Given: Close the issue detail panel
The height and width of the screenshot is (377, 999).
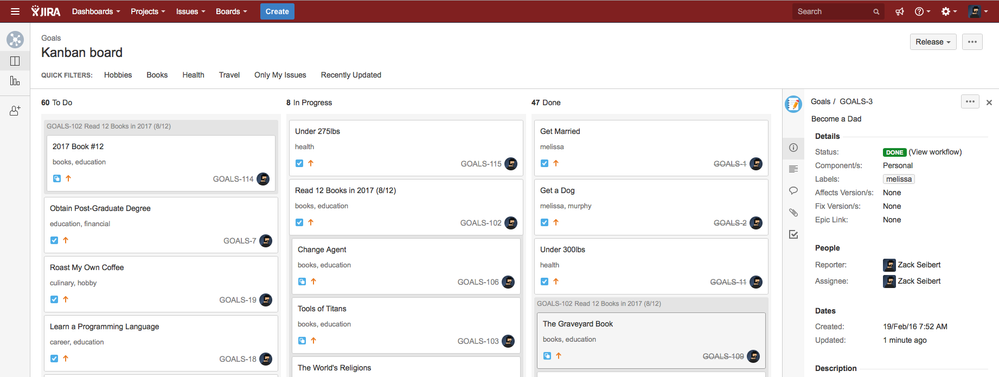Looking at the screenshot, I should tap(989, 102).
